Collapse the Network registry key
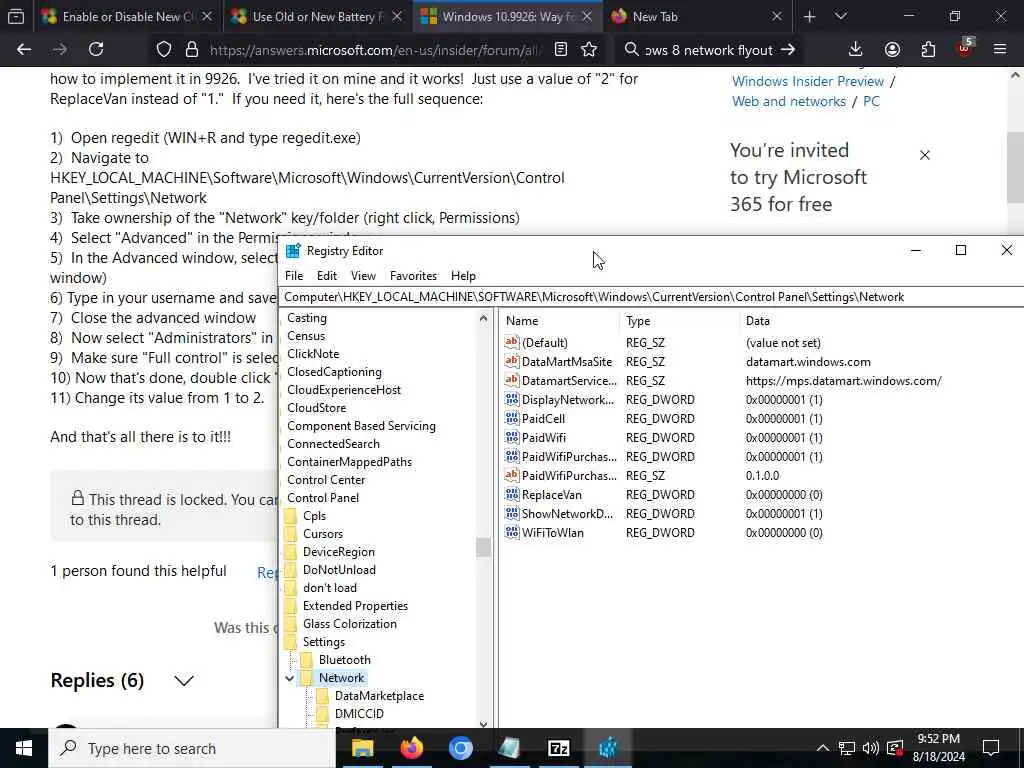The height and width of the screenshot is (768, 1024). [289, 678]
